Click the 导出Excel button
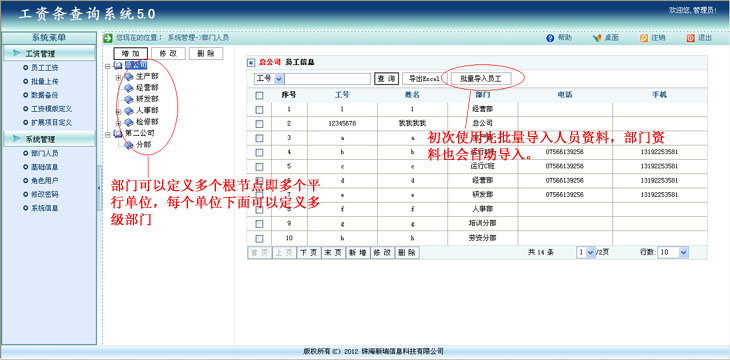Viewport: 730px width, 360px height. click(424, 79)
